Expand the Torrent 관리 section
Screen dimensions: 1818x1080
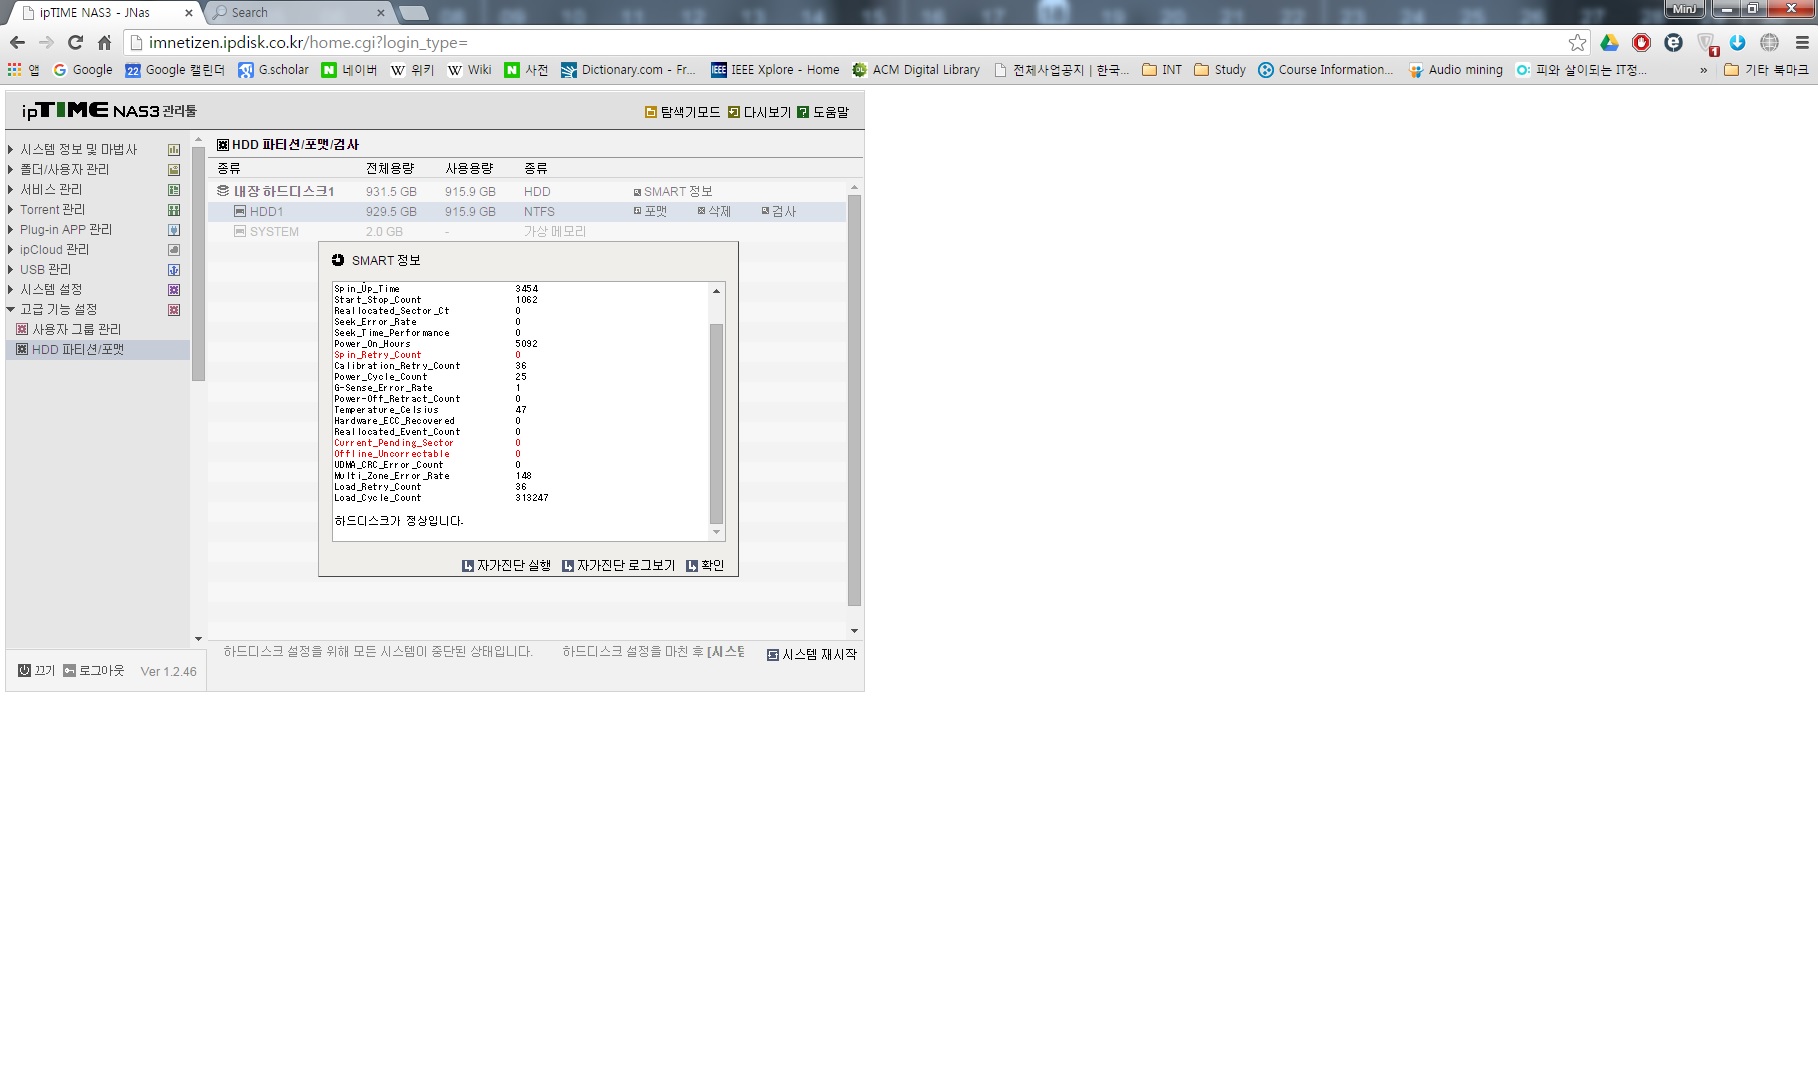coord(52,209)
